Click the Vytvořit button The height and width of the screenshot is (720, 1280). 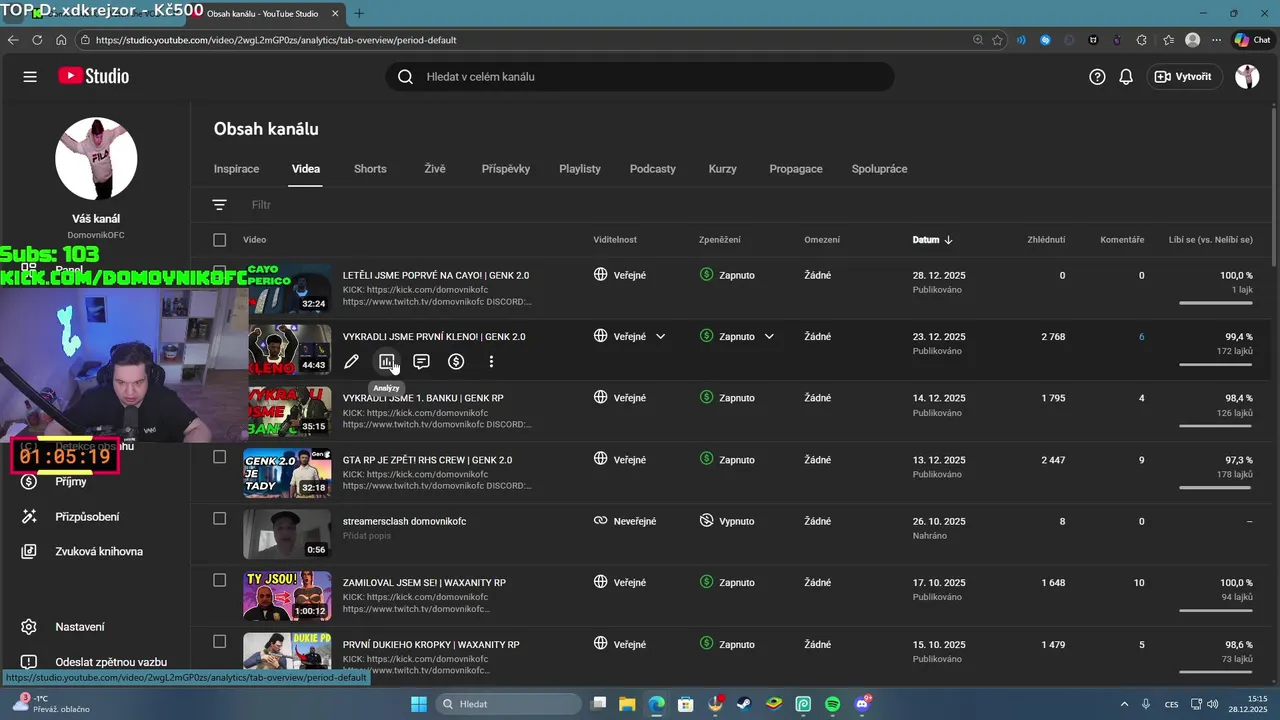click(x=1184, y=77)
